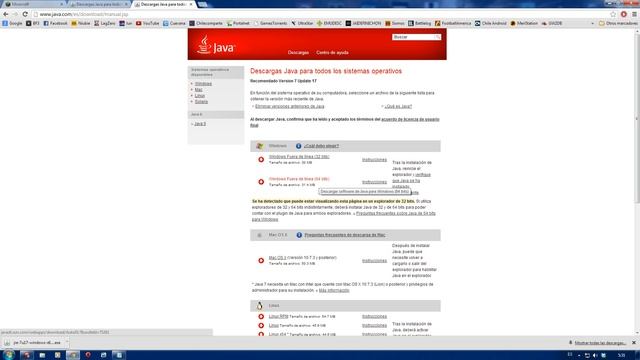Screen dimensions: 640x360
Task: Open Centro de ayuda in Java header
Action: tap(332, 53)
